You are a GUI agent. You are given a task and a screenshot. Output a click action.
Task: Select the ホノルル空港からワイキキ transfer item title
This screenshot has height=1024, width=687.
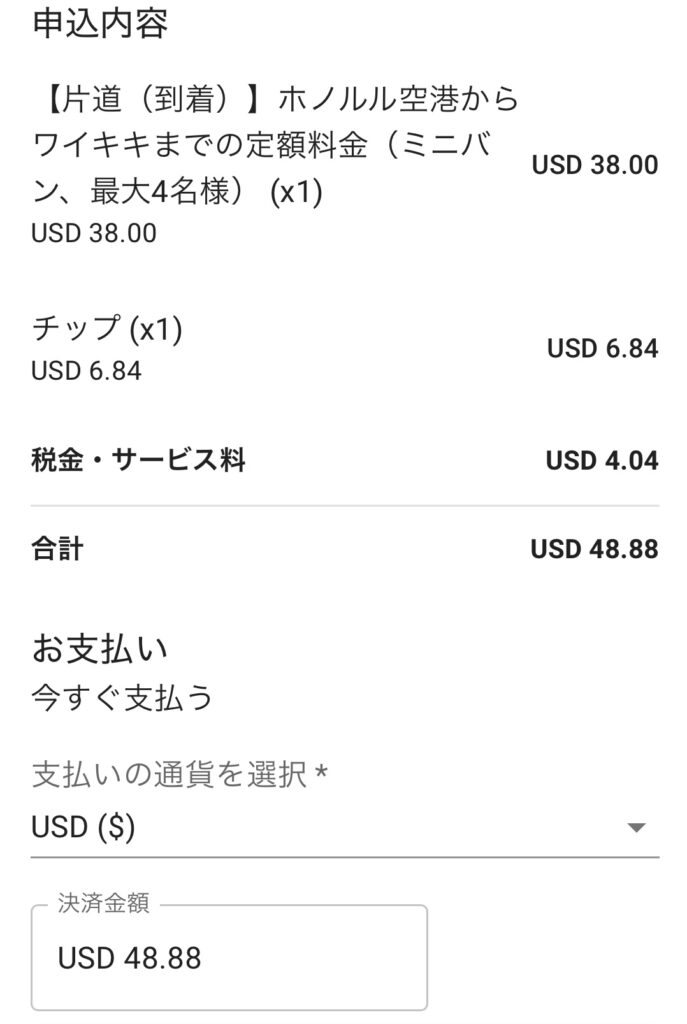275,144
